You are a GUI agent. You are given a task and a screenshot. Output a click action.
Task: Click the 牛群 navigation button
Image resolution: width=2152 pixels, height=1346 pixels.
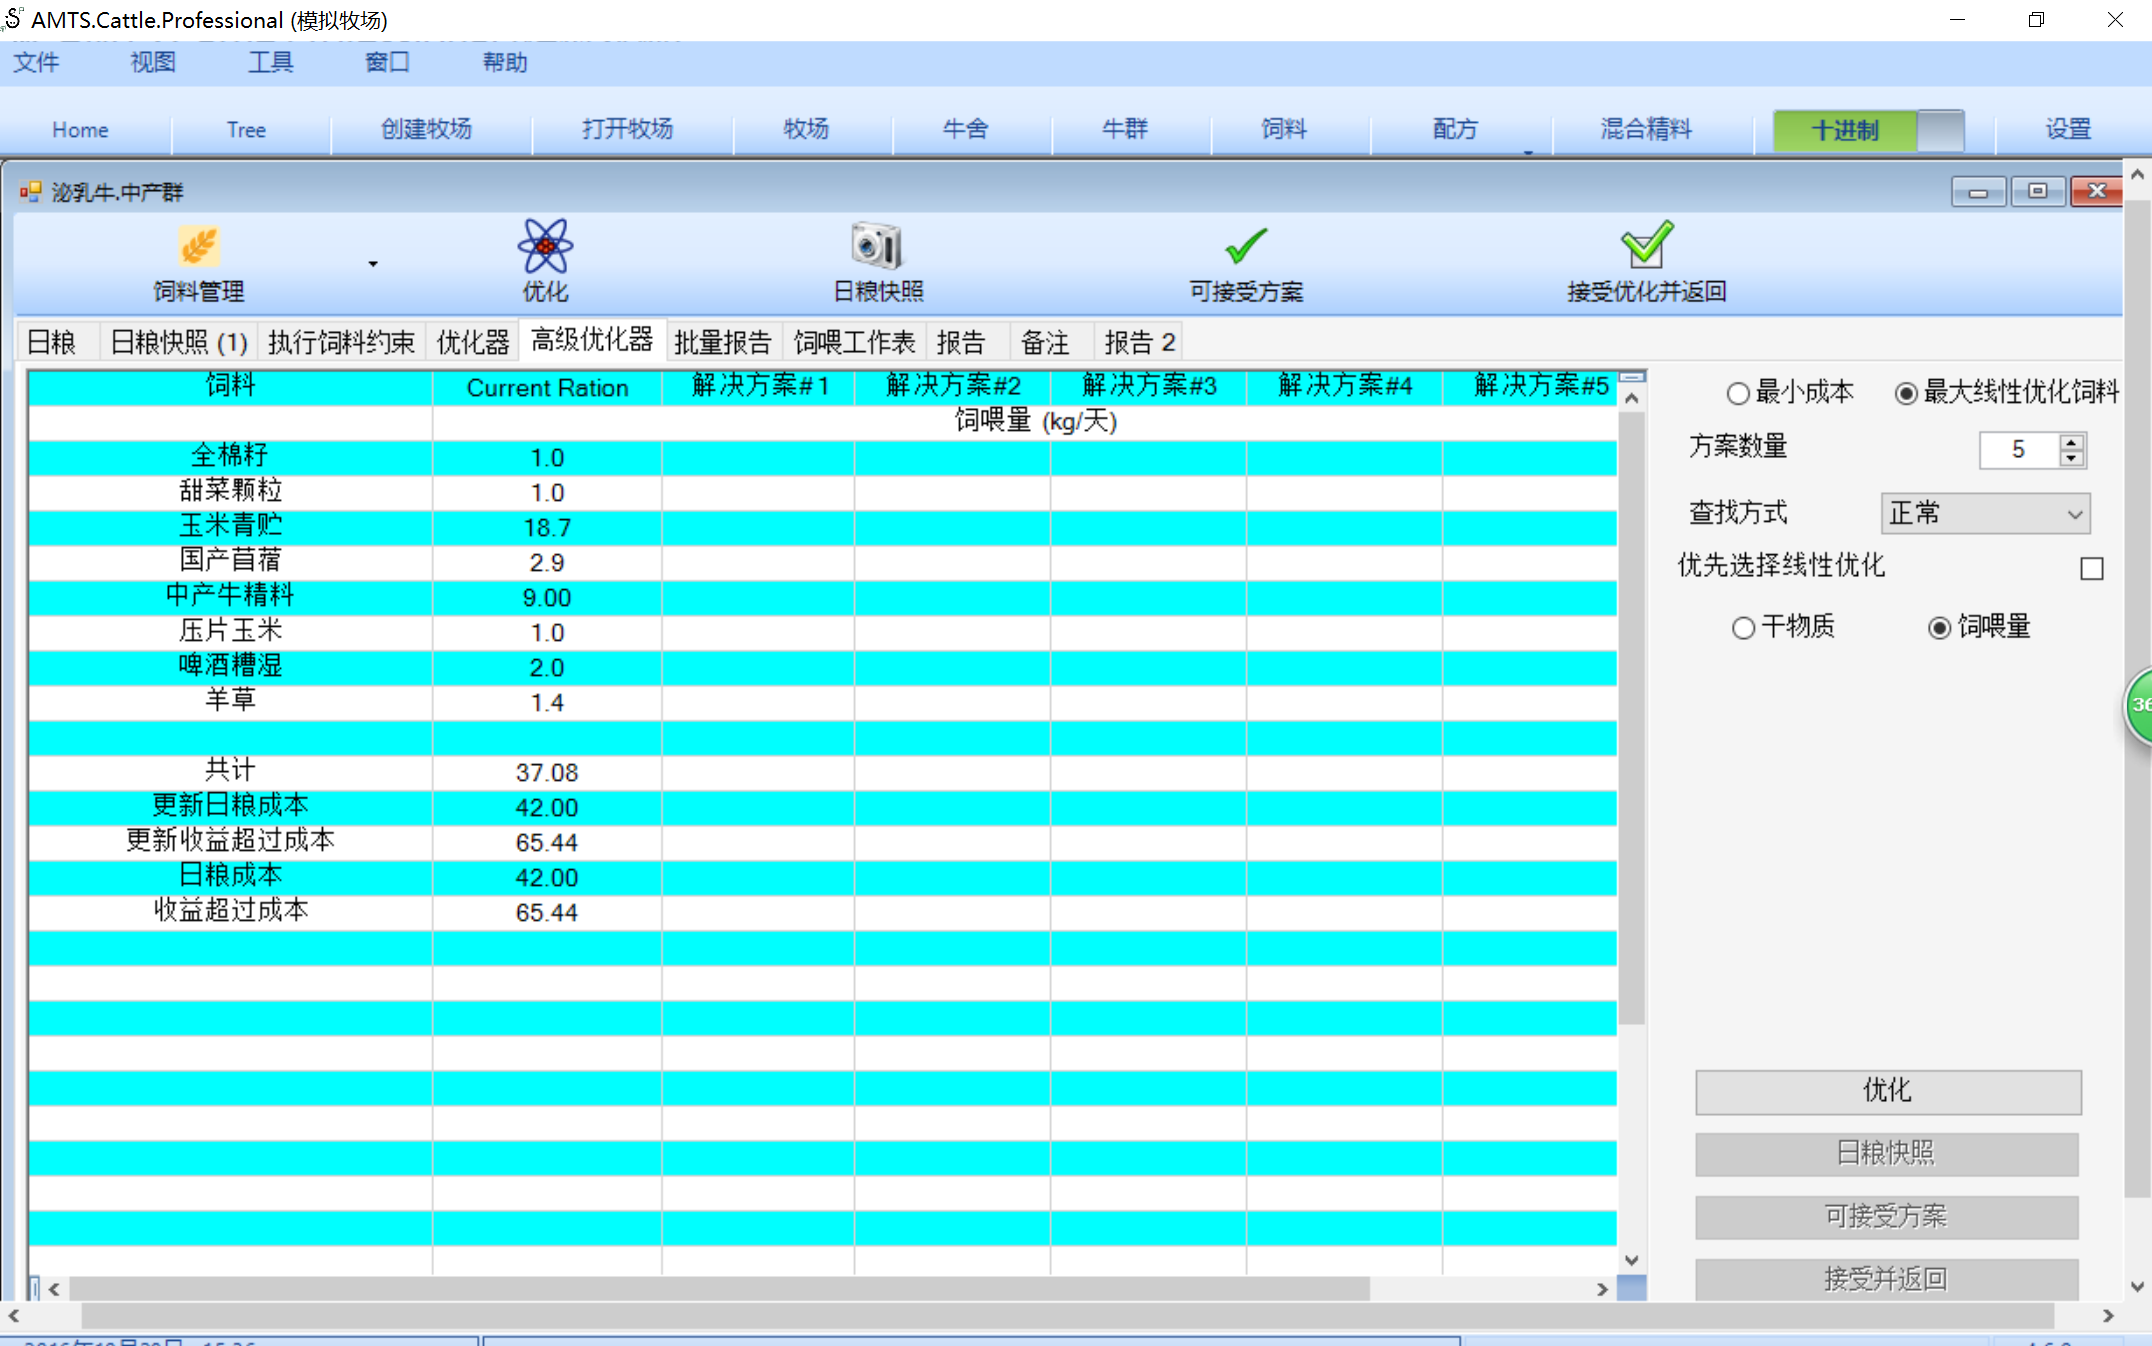click(1124, 129)
